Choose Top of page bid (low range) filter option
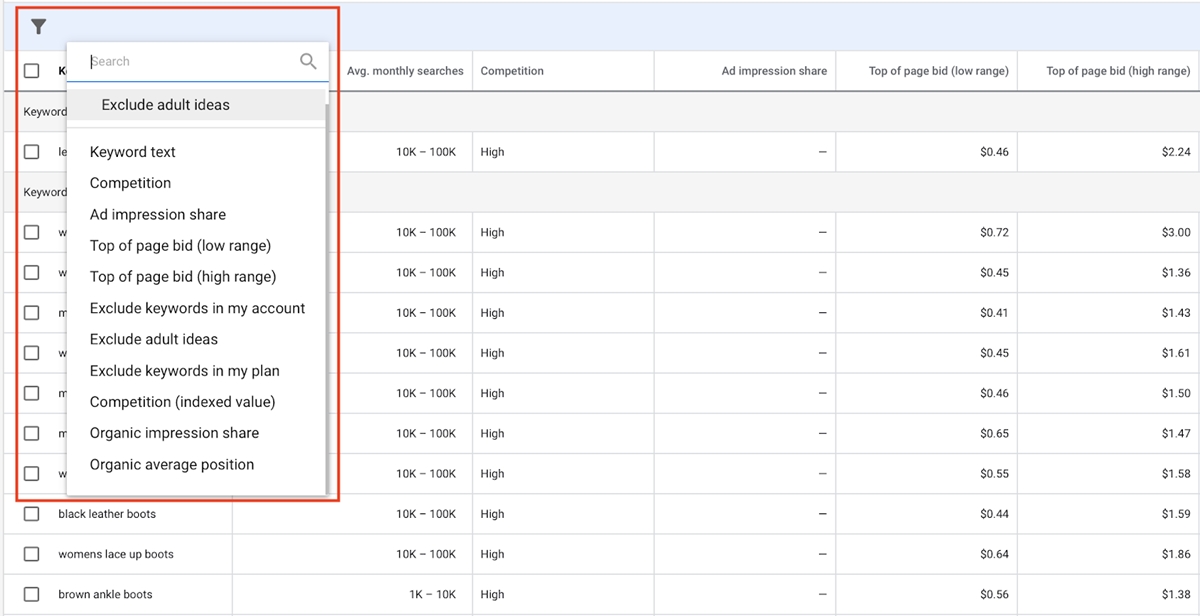The width and height of the screenshot is (1200, 616). pyautogui.click(x=180, y=245)
